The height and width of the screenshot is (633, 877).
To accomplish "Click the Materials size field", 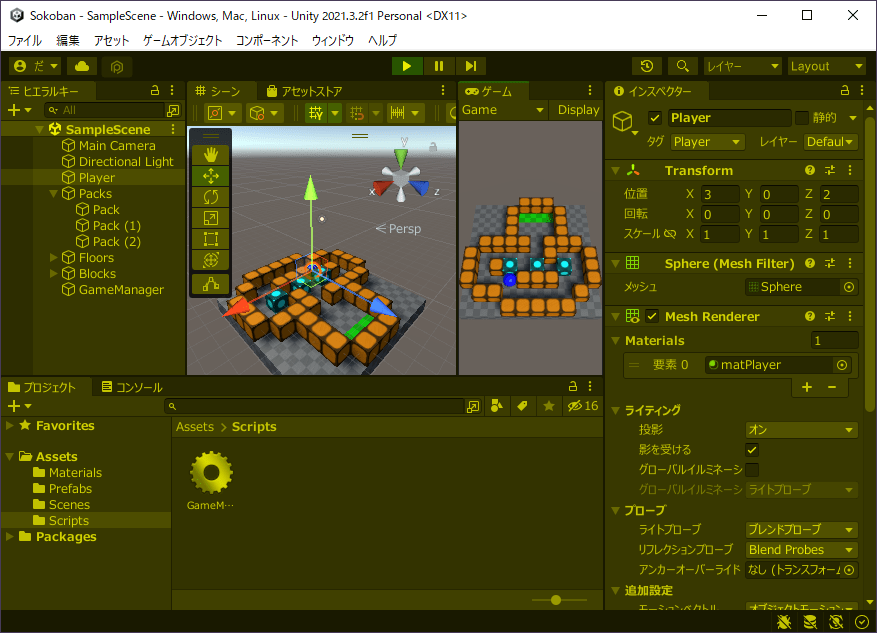I will coord(834,341).
